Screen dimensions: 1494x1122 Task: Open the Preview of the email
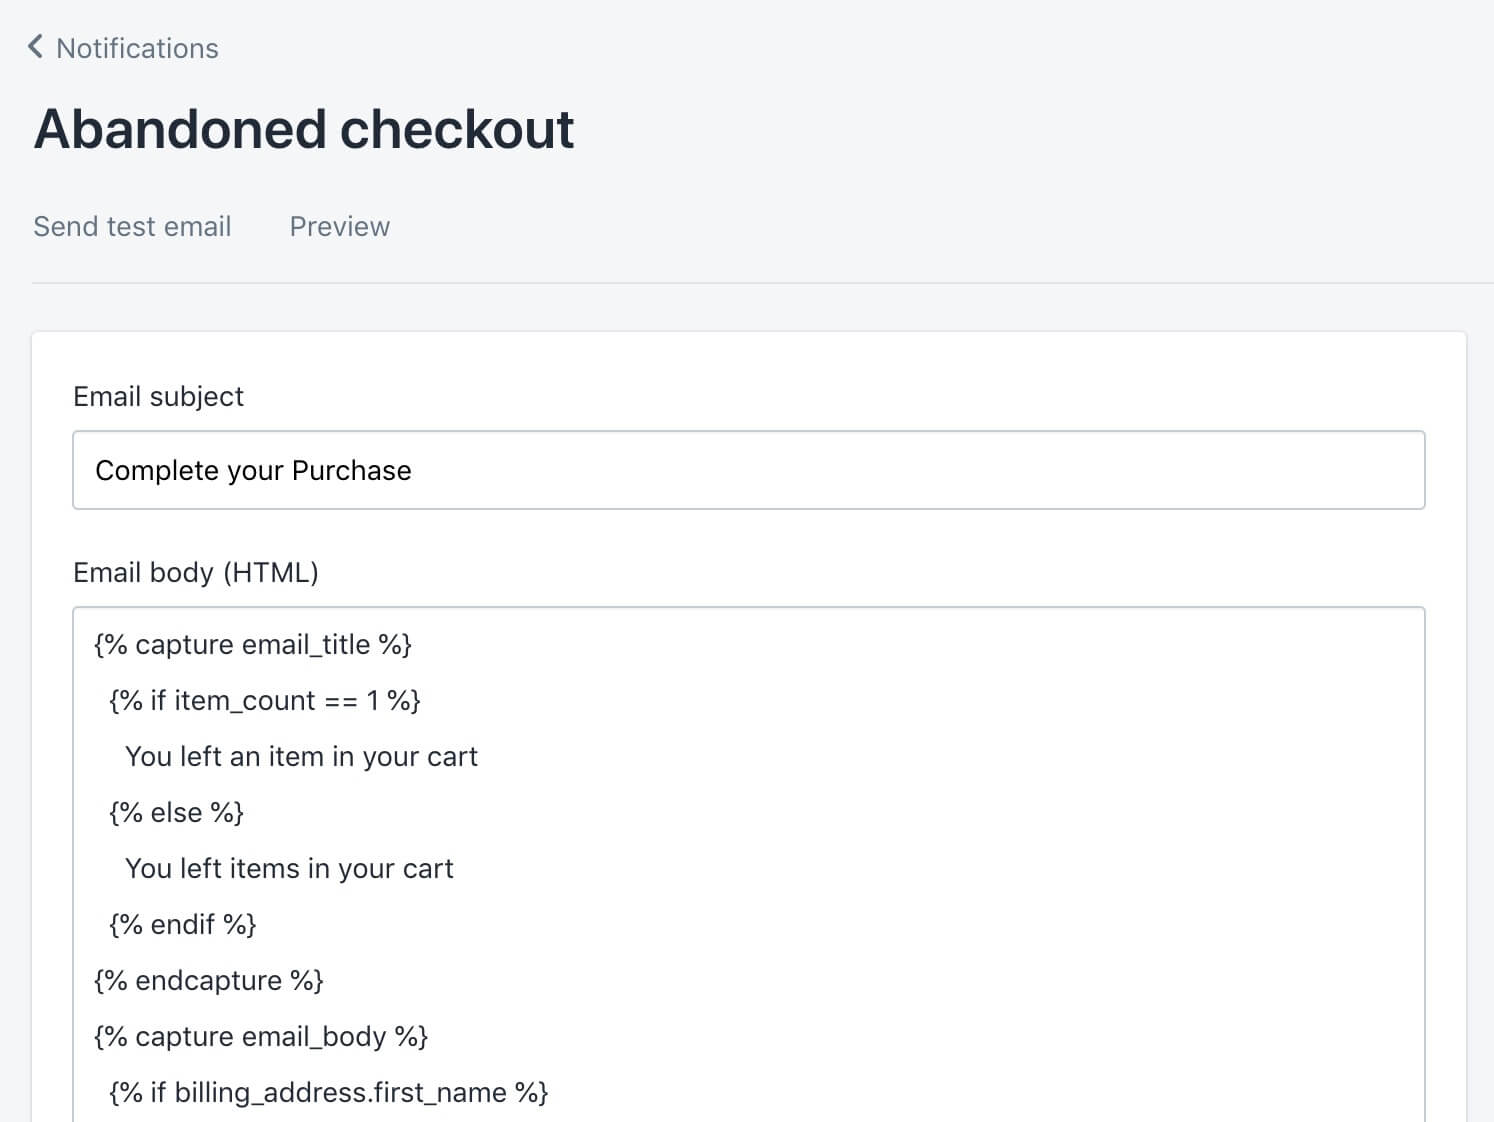click(340, 227)
